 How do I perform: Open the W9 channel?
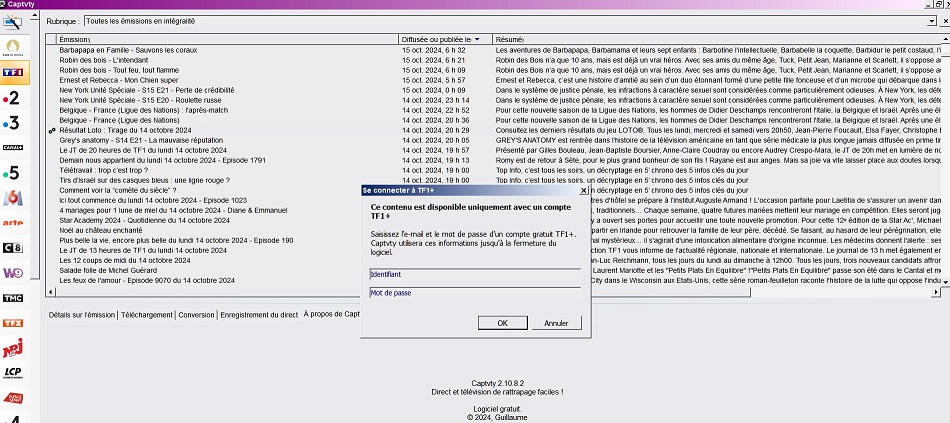pos(15,272)
